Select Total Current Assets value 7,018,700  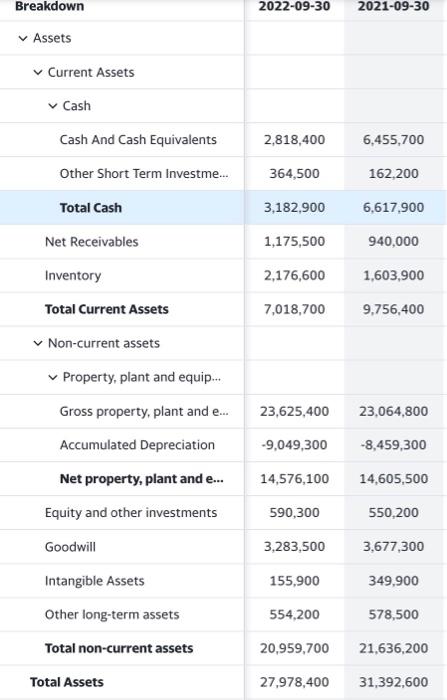pyautogui.click(x=294, y=309)
